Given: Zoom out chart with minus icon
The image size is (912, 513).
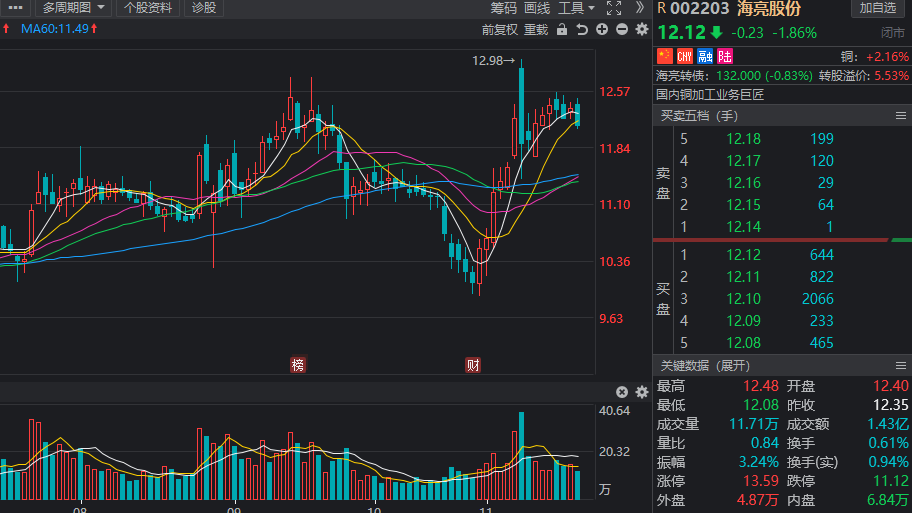Looking at the screenshot, I should point(622,29).
